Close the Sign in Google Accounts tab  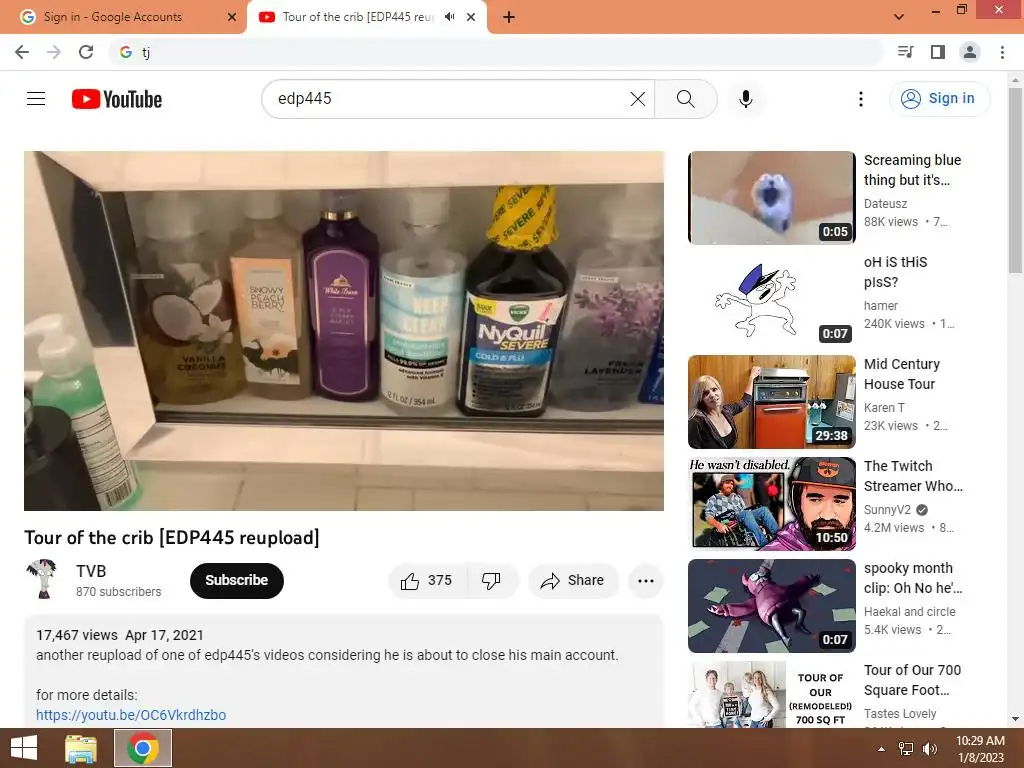pos(232,17)
